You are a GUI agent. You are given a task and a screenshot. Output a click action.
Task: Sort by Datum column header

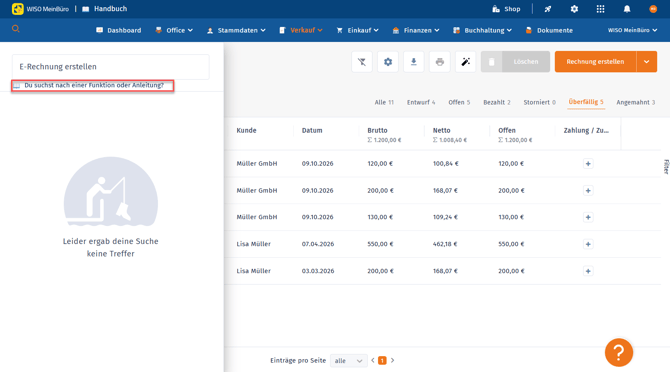312,131
